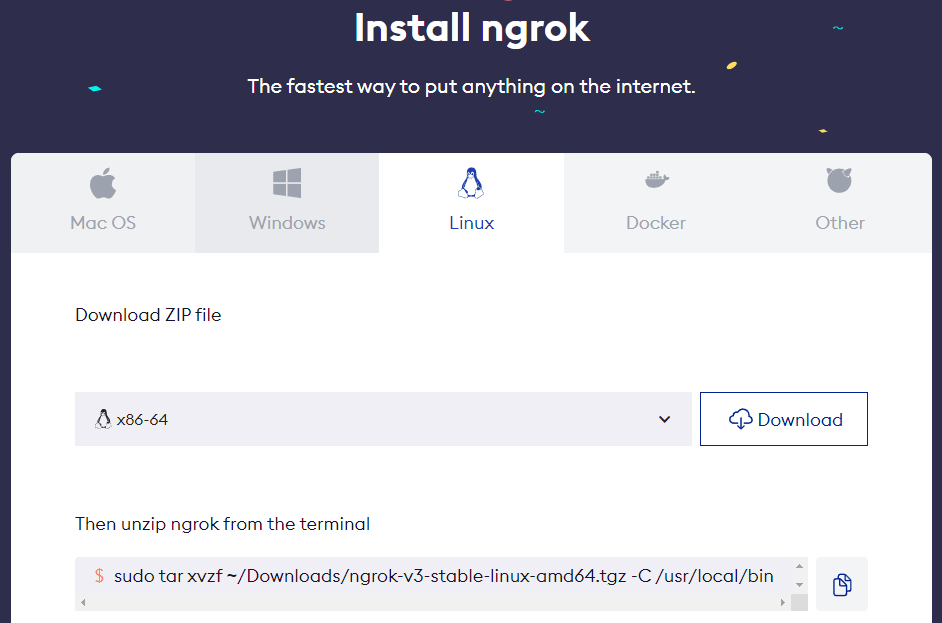942x623 pixels.
Task: Click the small penguin icon beside x86-64
Action: (102, 420)
